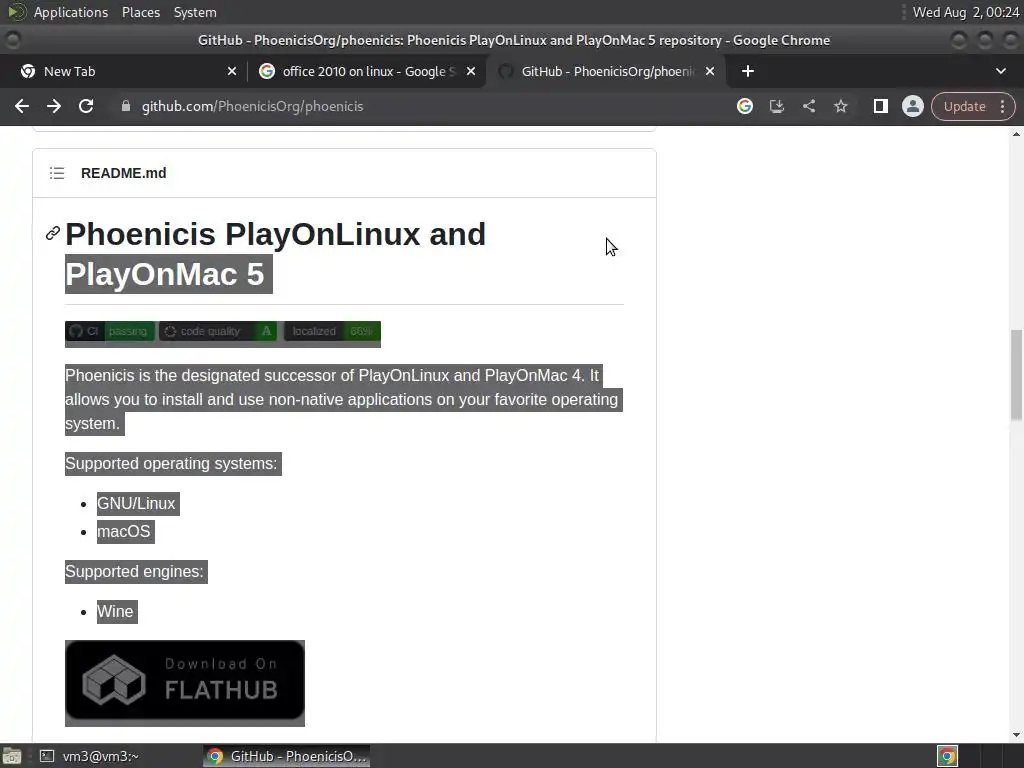Go forward to the next page
The width and height of the screenshot is (1024, 768).
pos(54,106)
